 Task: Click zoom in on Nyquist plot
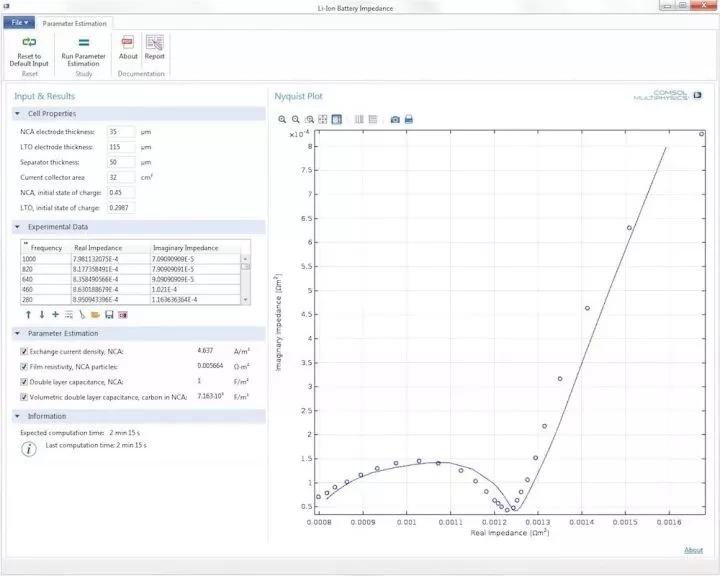tap(283, 119)
